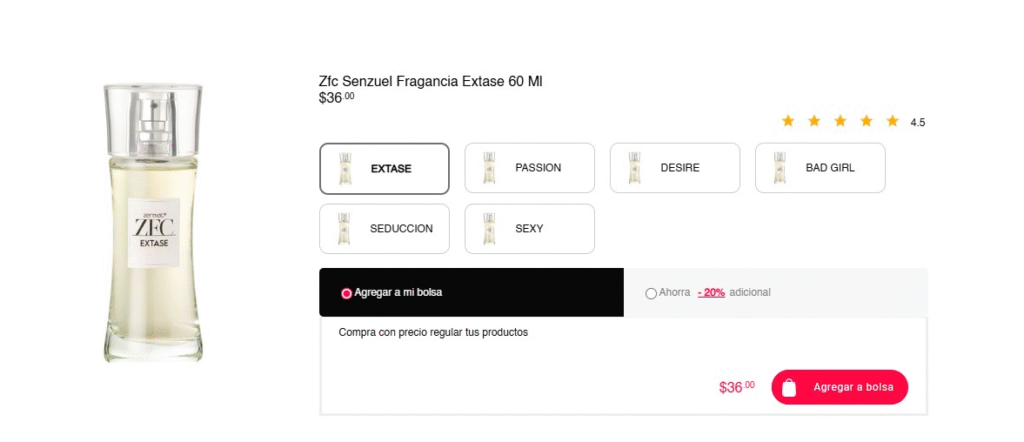Select the Ahorra -20% adicional radio button
This screenshot has height=442, width=1024.
(x=651, y=293)
